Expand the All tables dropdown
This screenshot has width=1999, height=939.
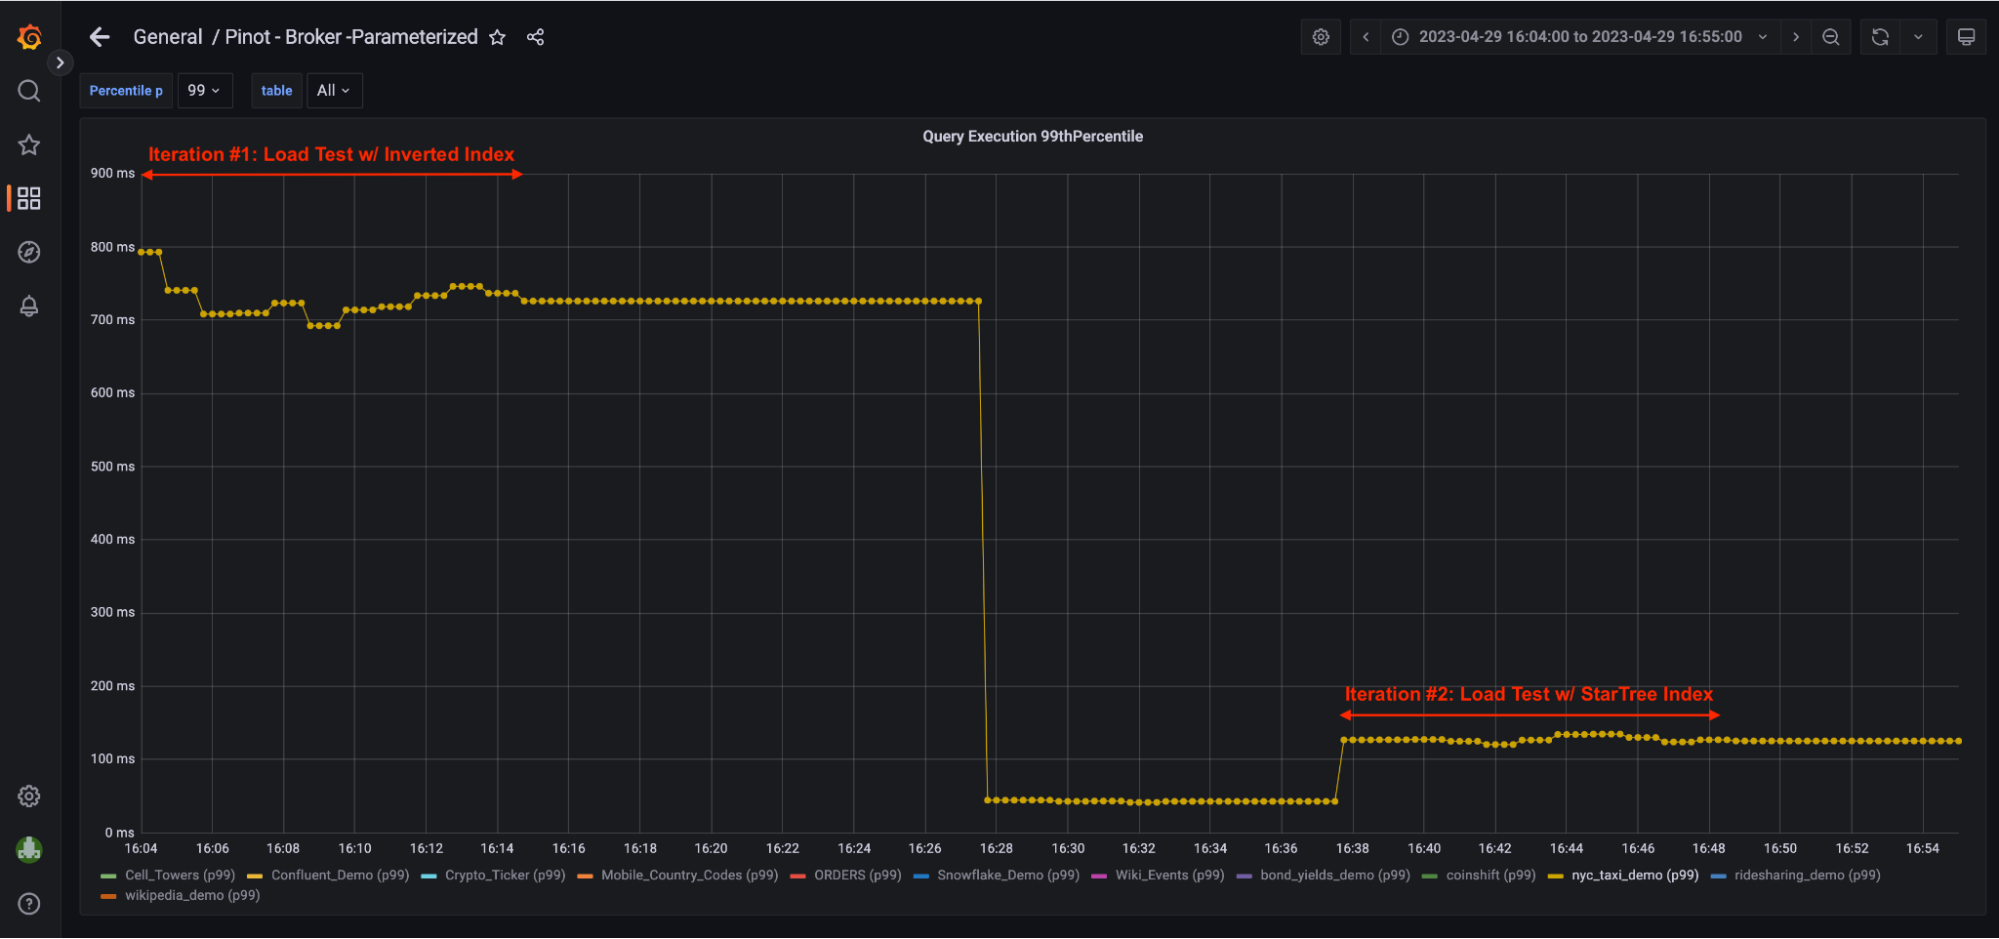point(334,90)
